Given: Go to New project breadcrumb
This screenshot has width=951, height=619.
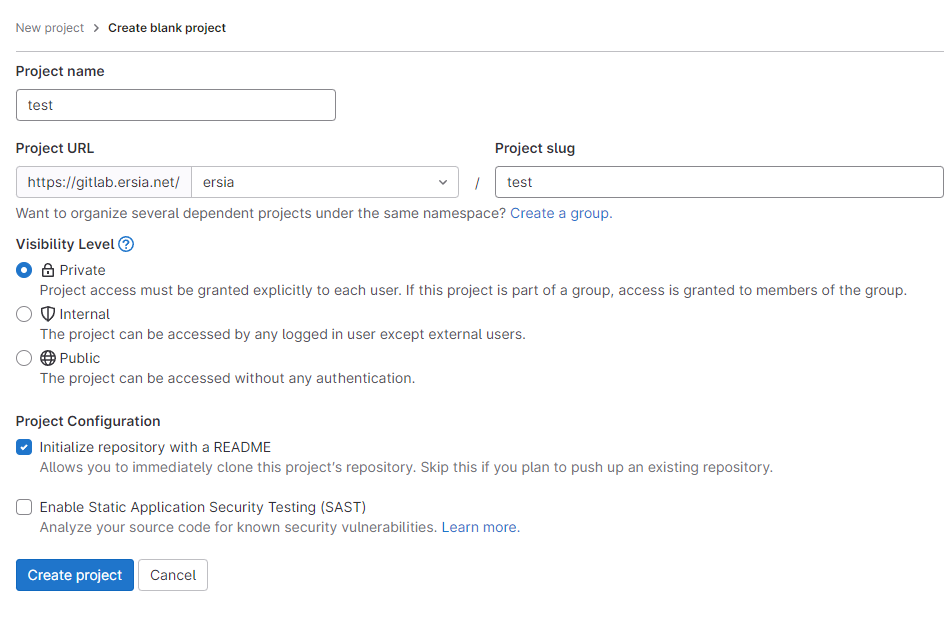Looking at the screenshot, I should pos(50,28).
